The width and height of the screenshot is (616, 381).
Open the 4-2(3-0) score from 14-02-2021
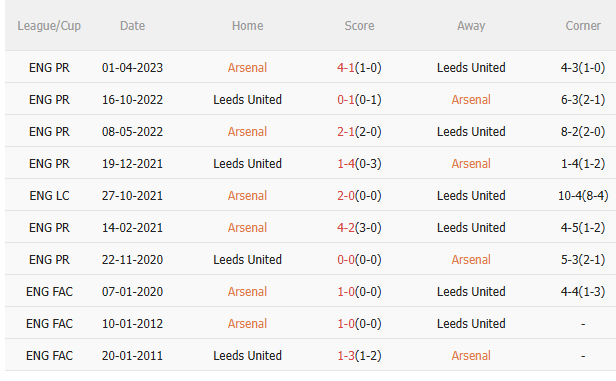359,228
